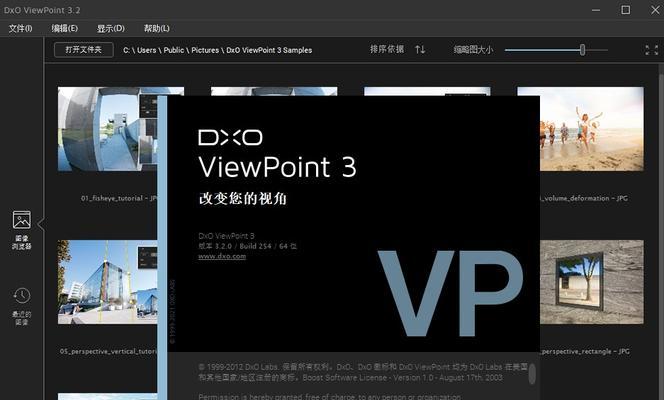664x400 pixels.
Task: Select the beach volume_deformation thumbnail
Action: 592,129
